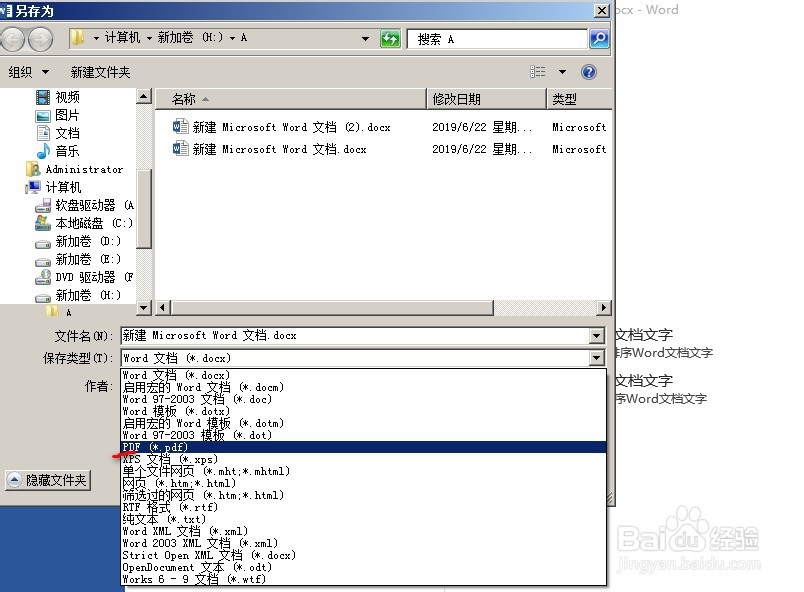Choose 纯文本 (*.txt) option
Screen dimensions: 804x592
tap(364, 519)
